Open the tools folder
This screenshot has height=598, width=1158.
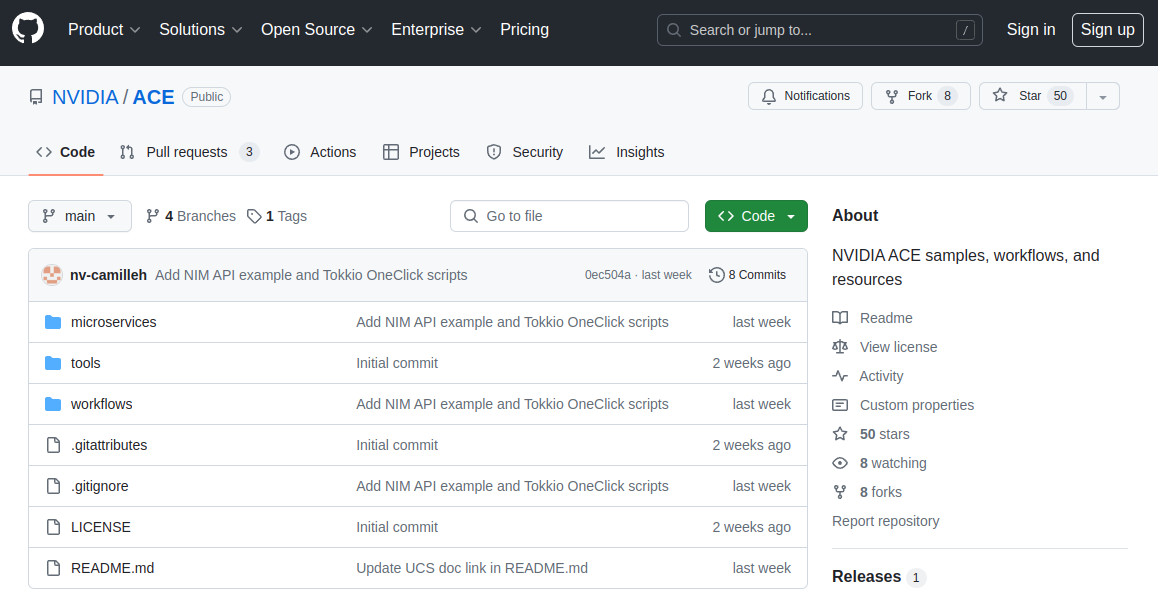(86, 363)
